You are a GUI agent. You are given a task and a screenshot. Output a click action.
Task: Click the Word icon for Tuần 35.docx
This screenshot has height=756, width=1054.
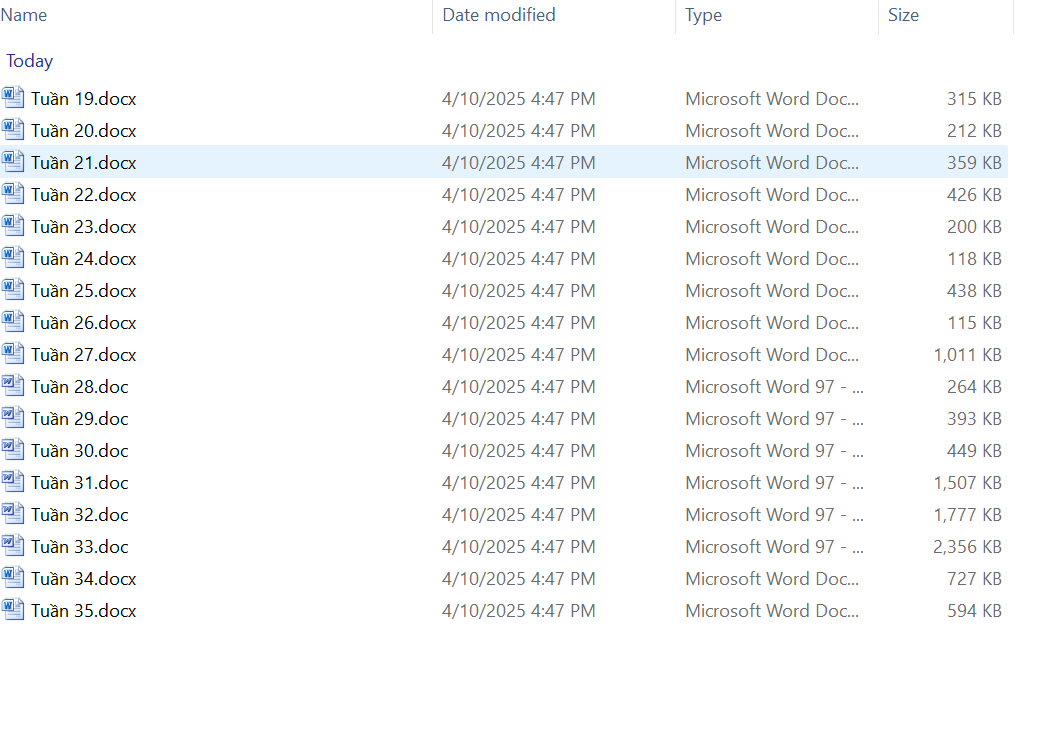(13, 610)
